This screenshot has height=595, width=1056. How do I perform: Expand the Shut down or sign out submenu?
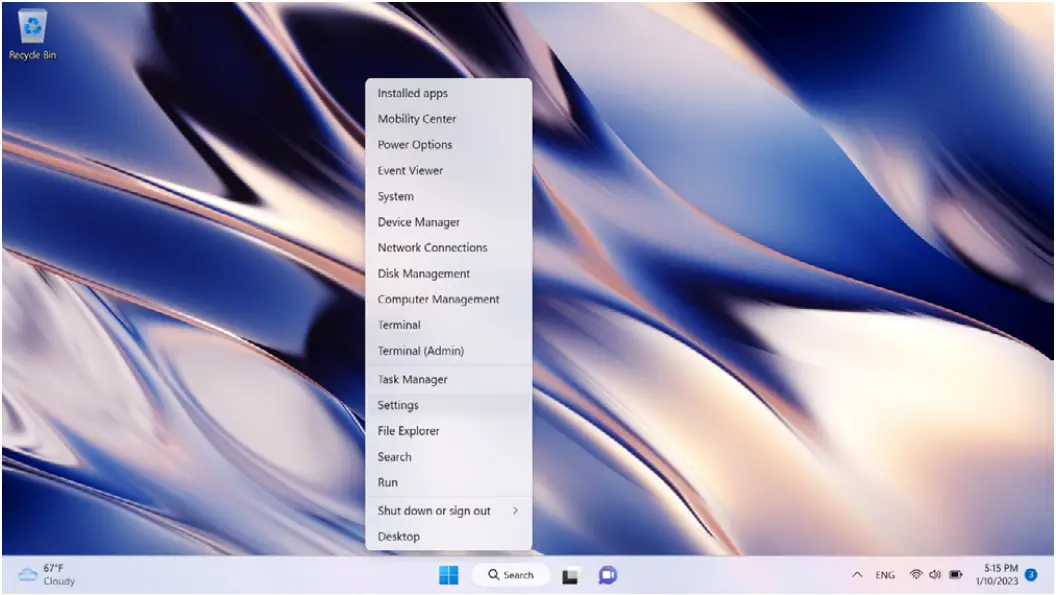click(434, 510)
